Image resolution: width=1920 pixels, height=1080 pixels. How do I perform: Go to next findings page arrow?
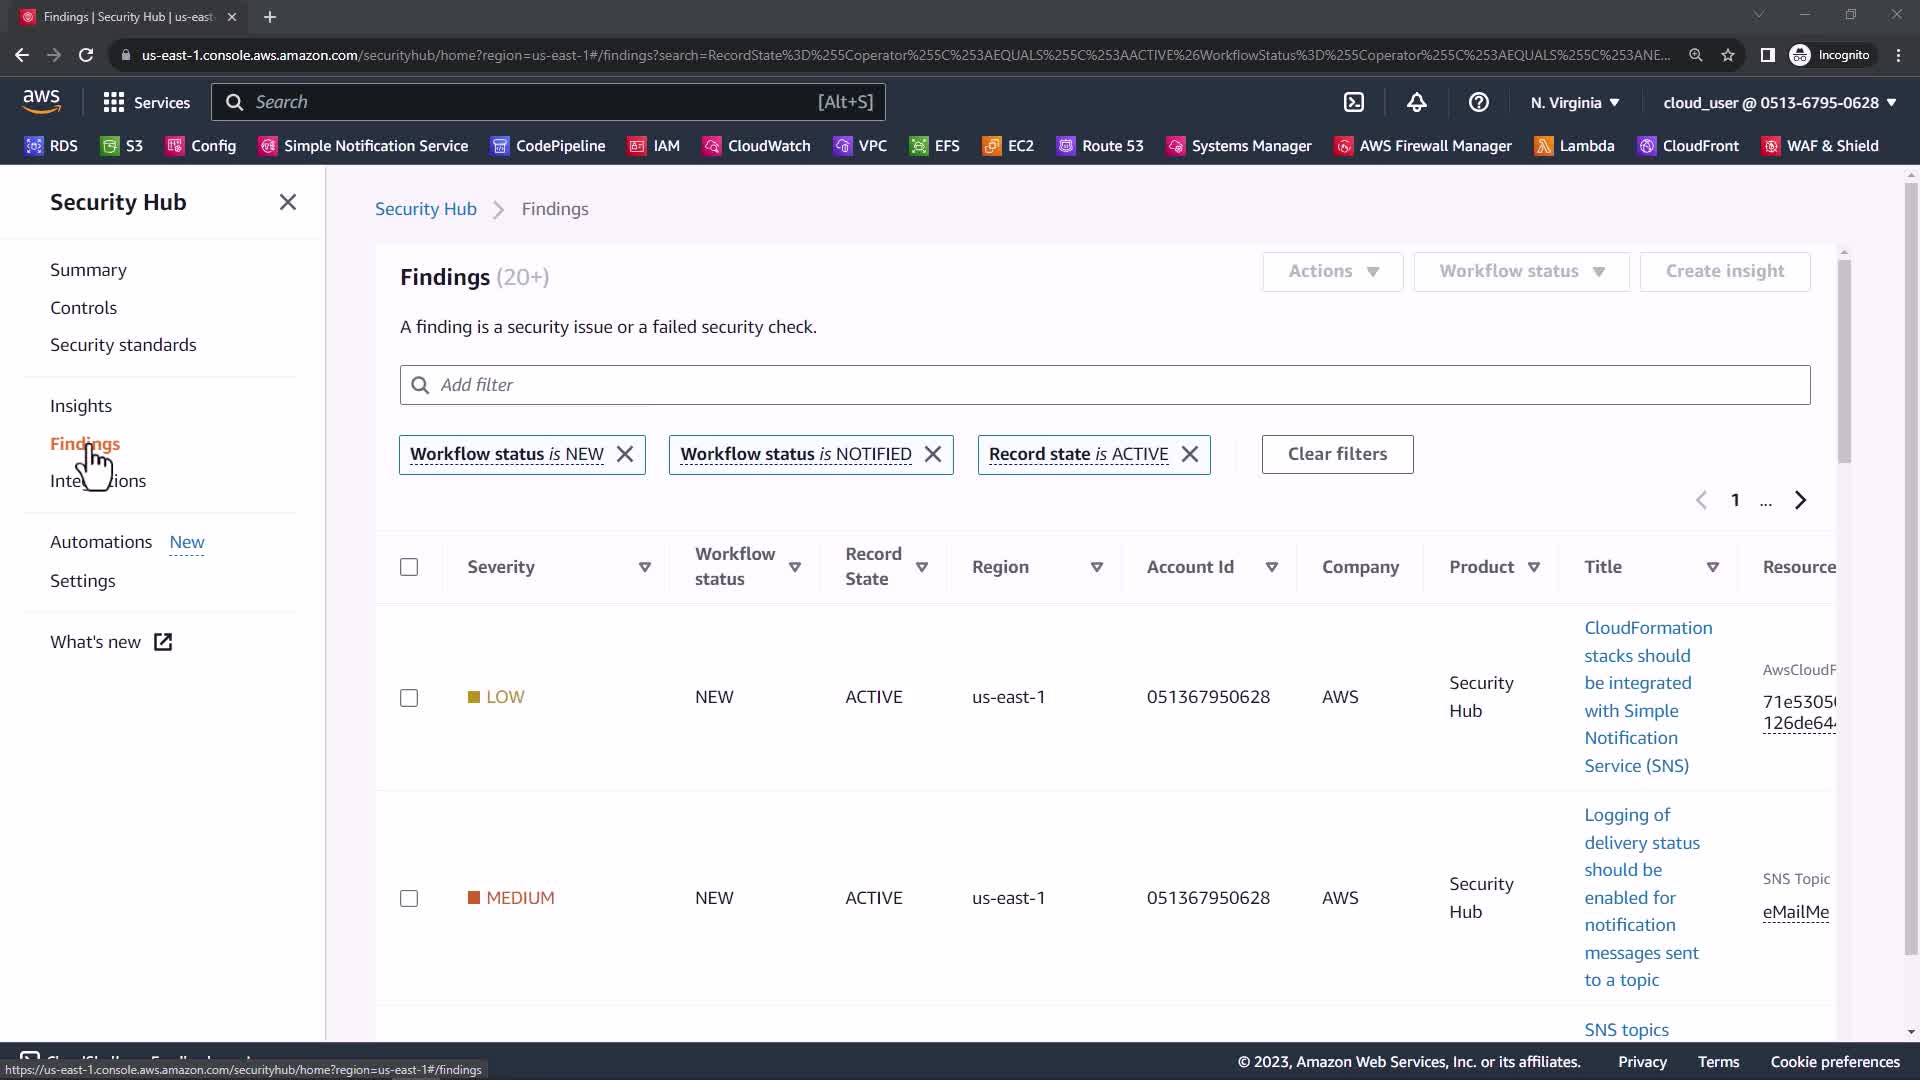coord(1800,500)
